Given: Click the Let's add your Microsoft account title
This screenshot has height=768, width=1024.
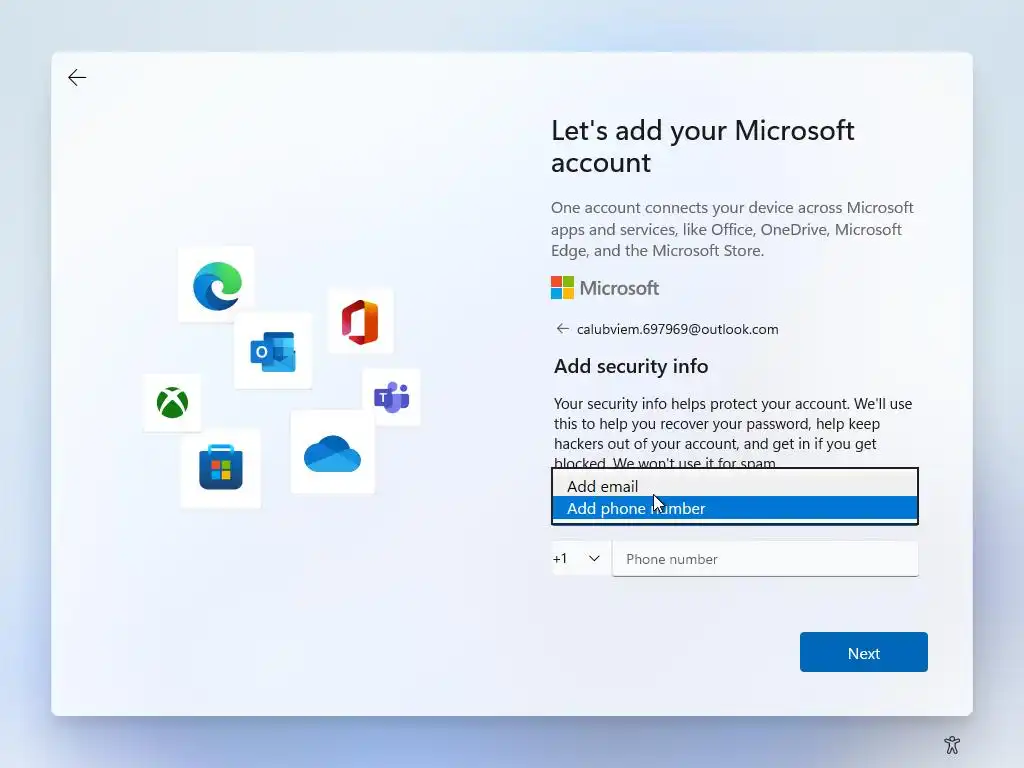Looking at the screenshot, I should [703, 146].
